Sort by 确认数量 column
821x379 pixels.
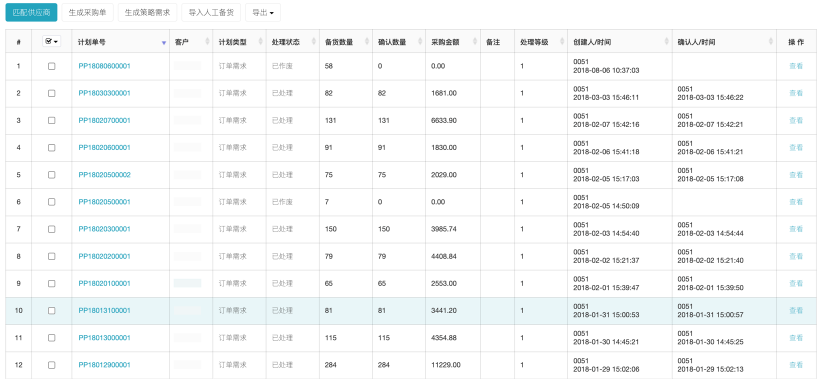(398, 42)
